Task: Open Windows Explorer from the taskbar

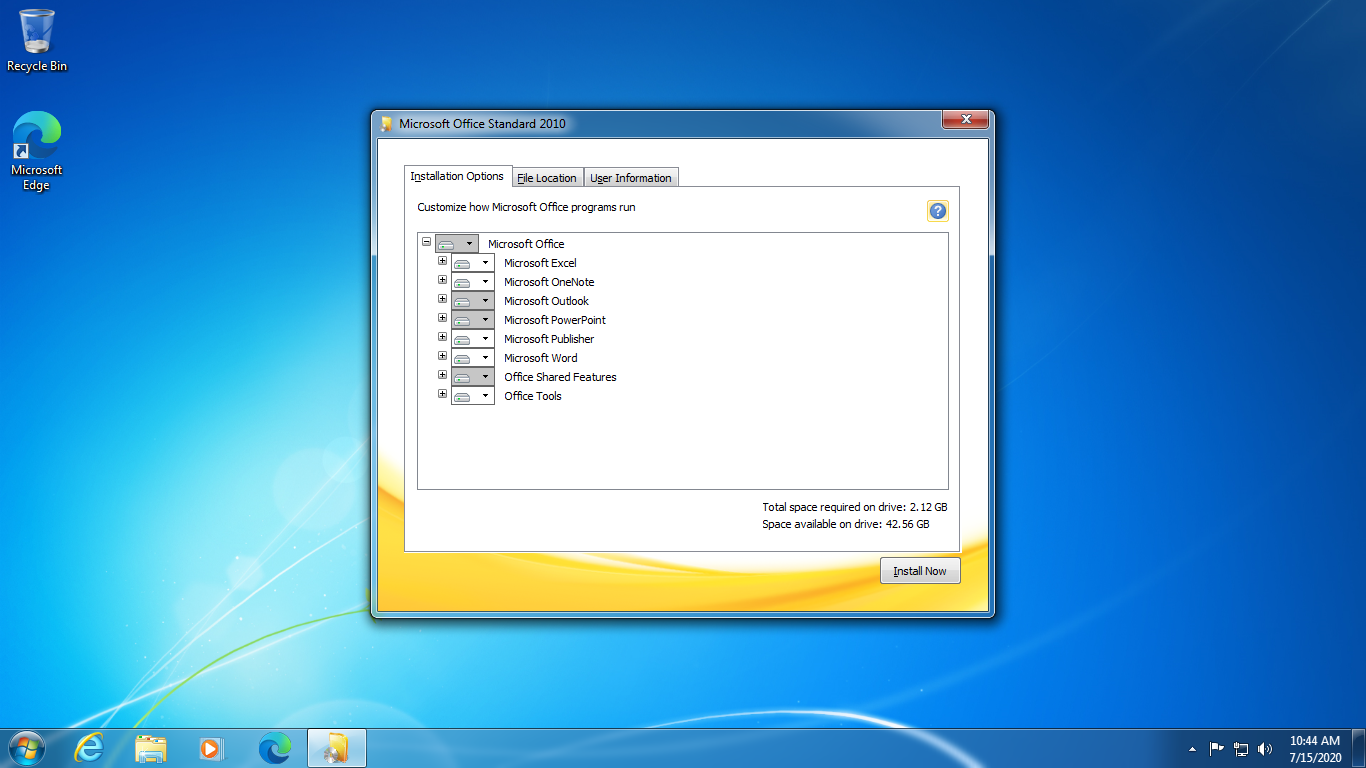Action: [x=151, y=748]
